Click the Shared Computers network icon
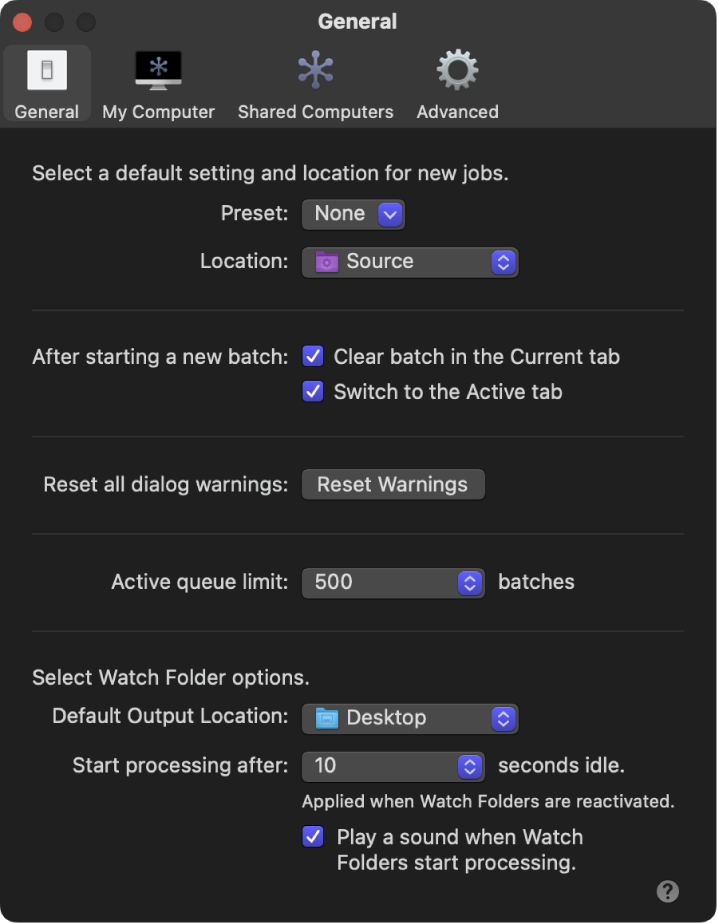The width and height of the screenshot is (718, 924). click(314, 70)
